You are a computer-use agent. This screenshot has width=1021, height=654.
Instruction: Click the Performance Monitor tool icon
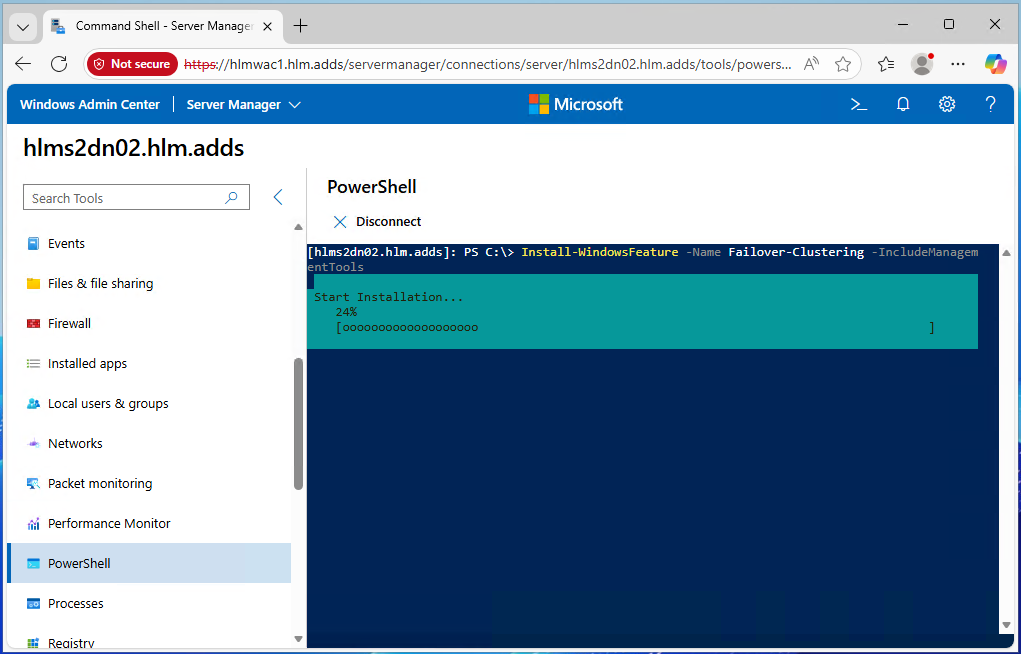pyautogui.click(x=33, y=524)
